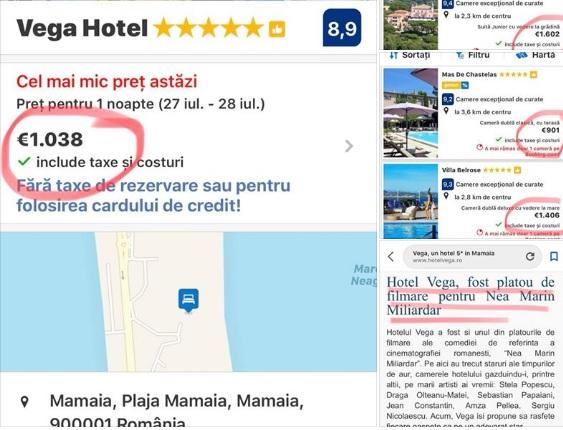
Task: Click the thumbs-up icon beside Vega Hotel stars
Action: click(x=277, y=29)
